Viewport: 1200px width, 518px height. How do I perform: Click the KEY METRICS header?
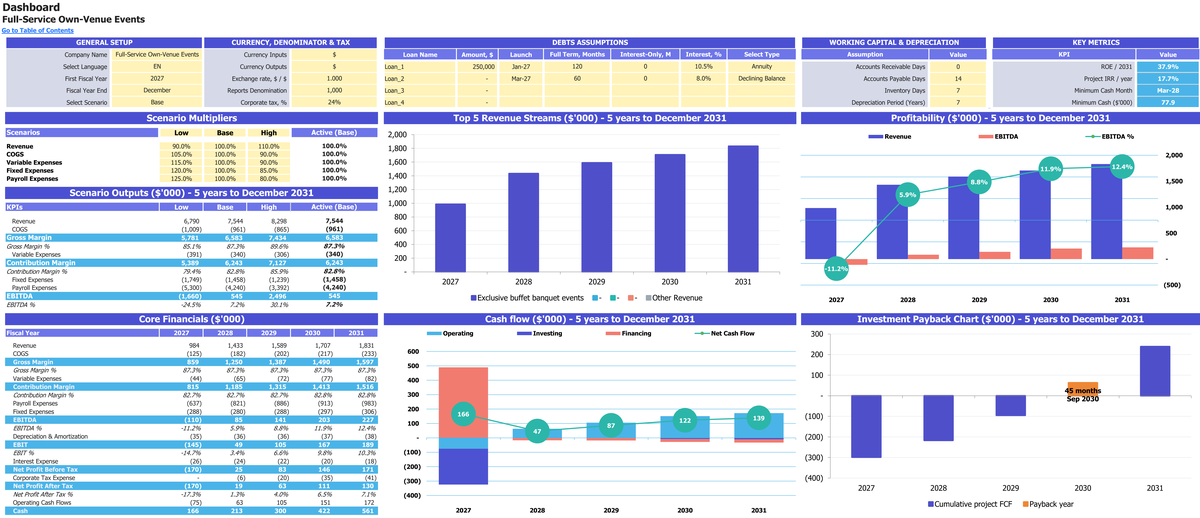point(1095,42)
